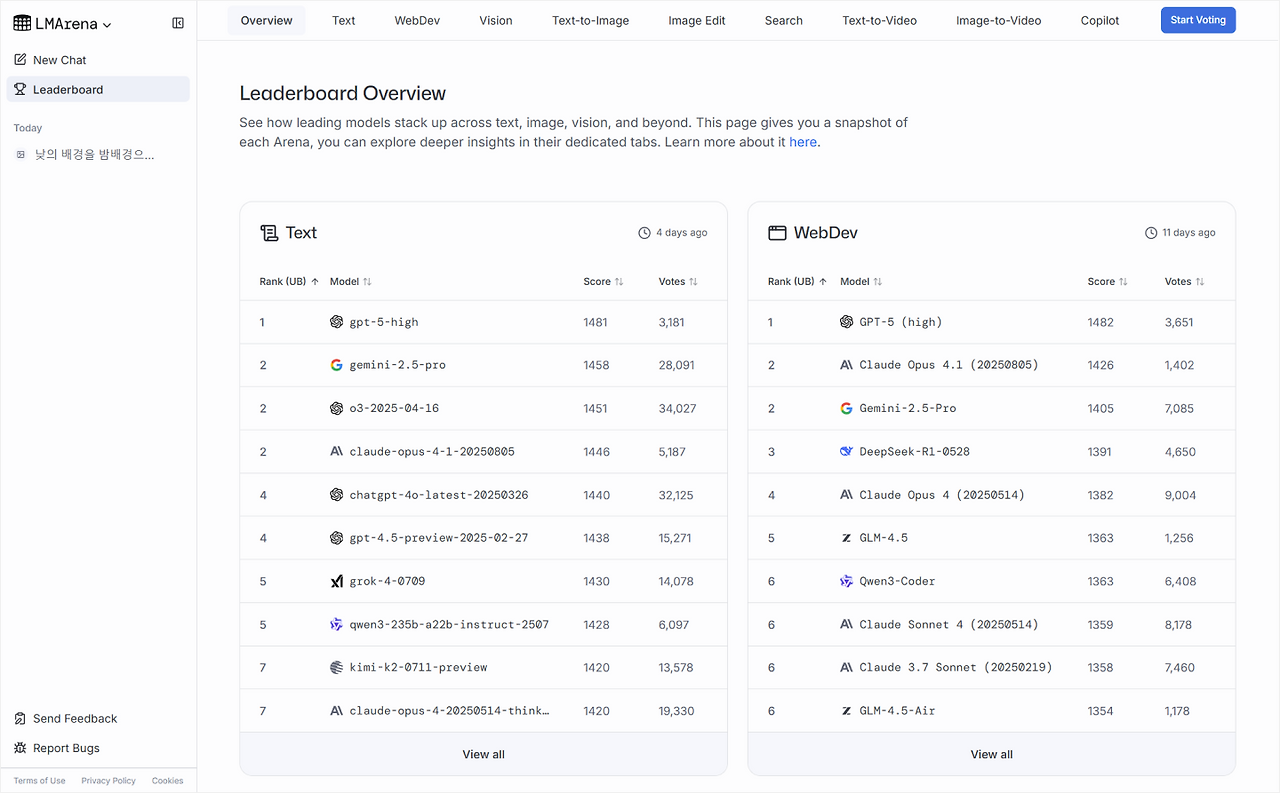Click the Text leaderboard scroll icon
The image size is (1280, 793).
[269, 233]
